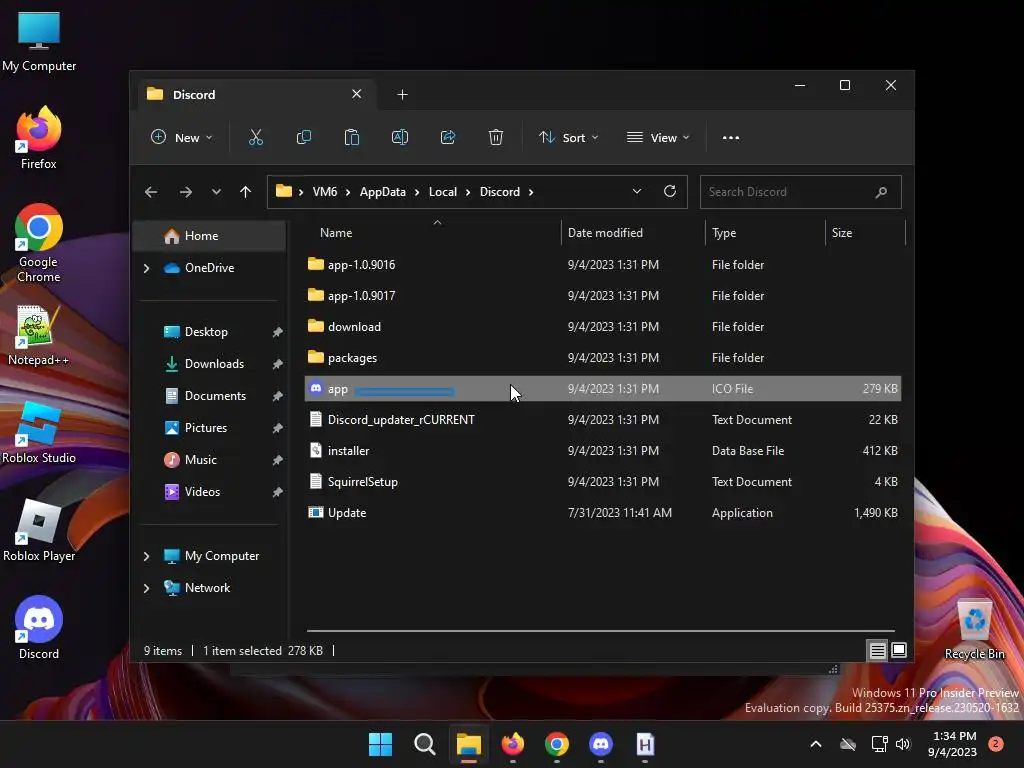1024x768 pixels.
Task: Select Home in navigation pane
Action: (x=209, y=236)
